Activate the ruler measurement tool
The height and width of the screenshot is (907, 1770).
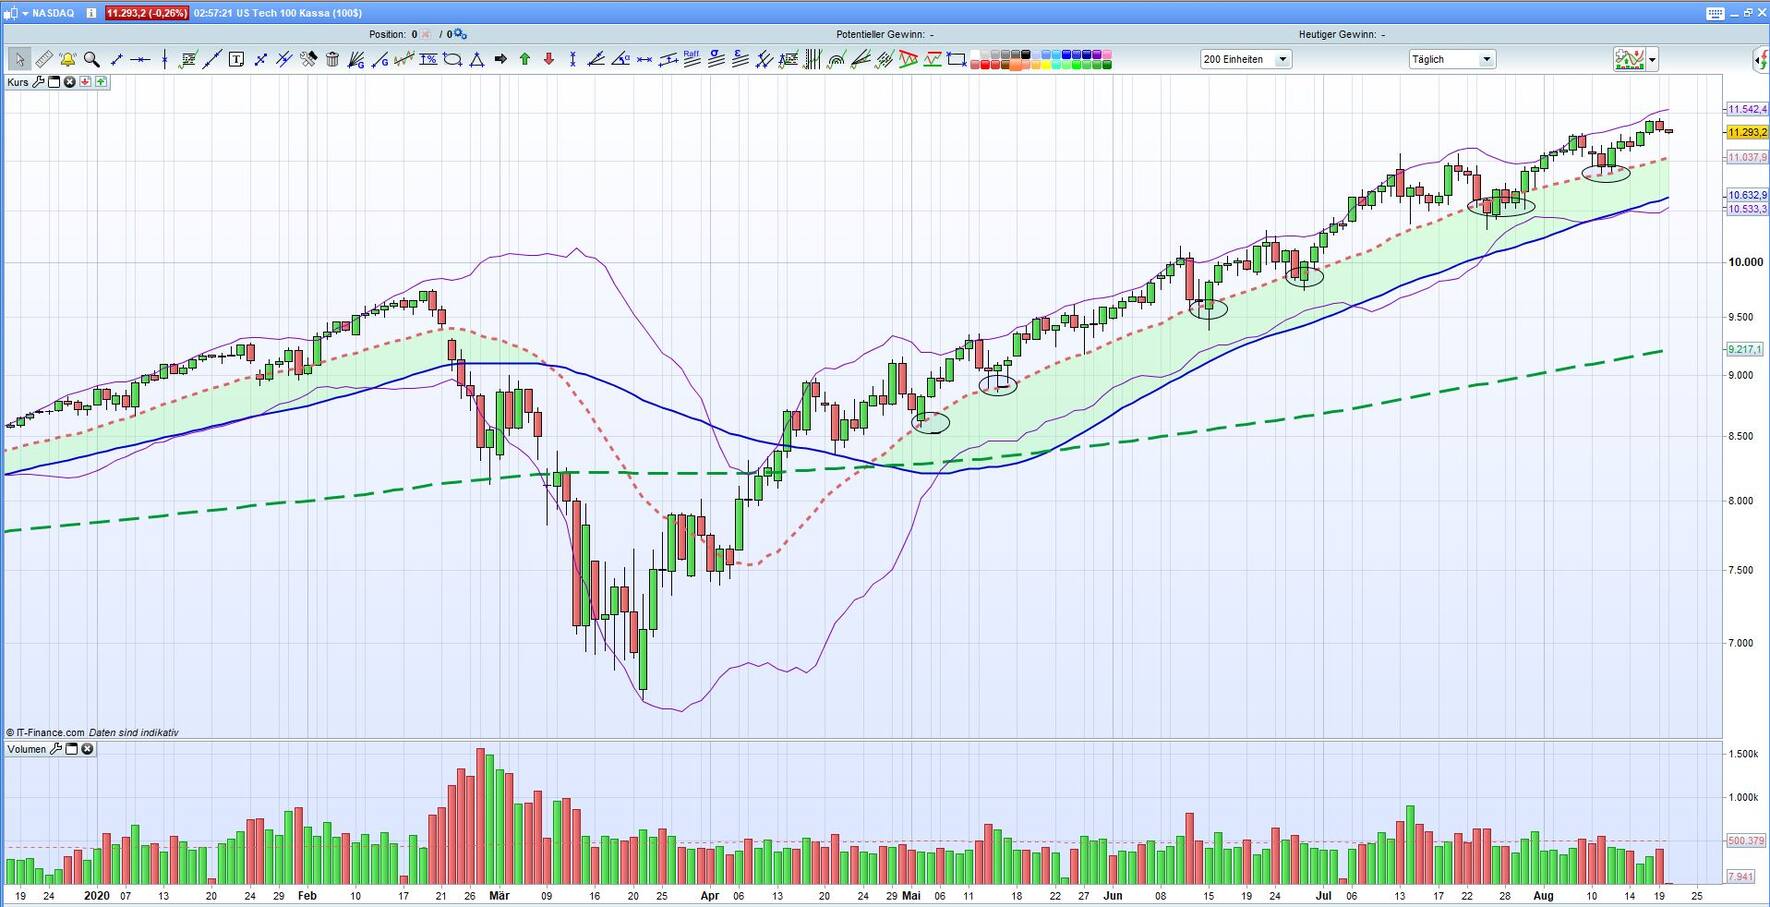coord(44,59)
